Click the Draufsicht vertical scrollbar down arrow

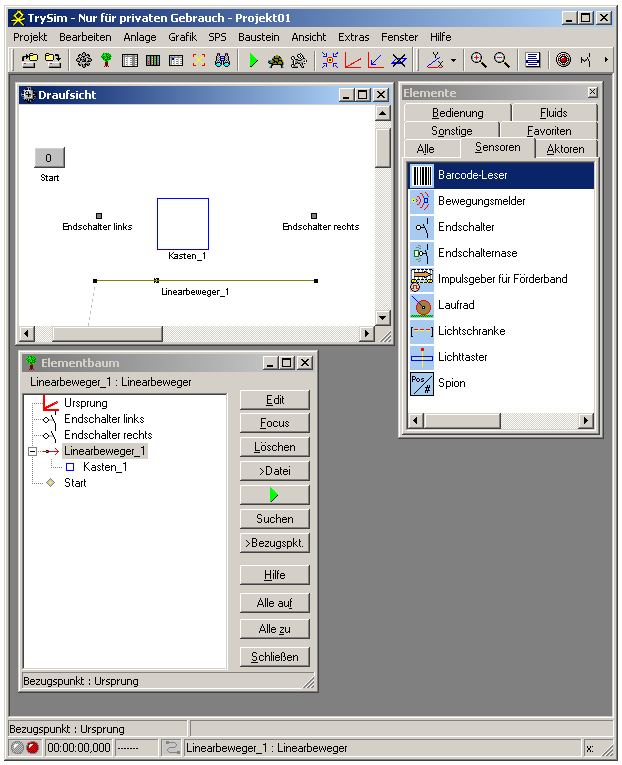click(x=382, y=316)
